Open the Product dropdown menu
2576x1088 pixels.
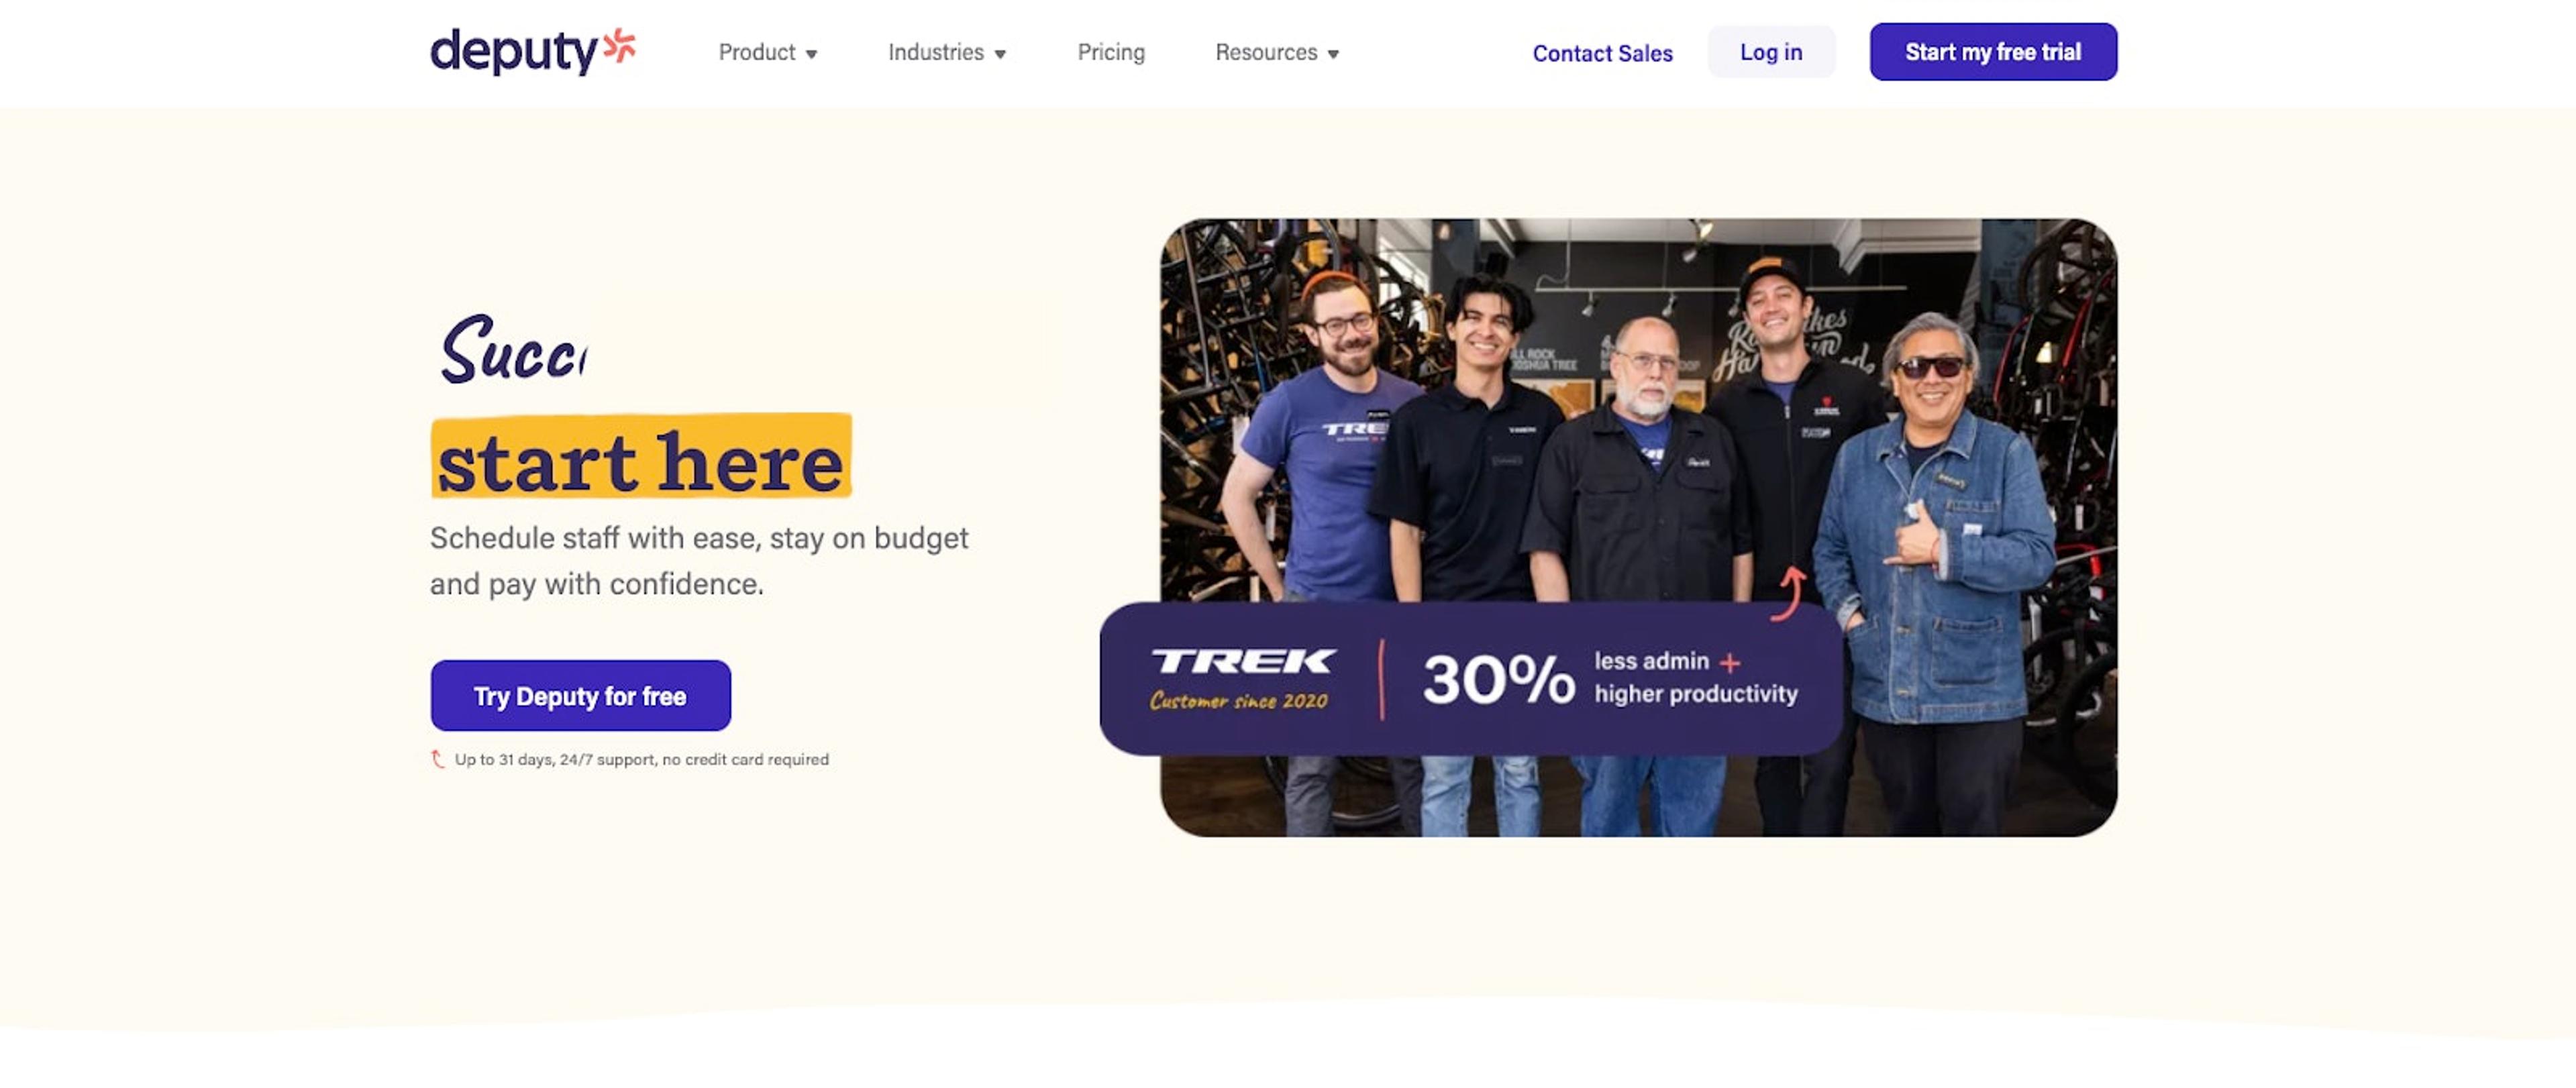(x=767, y=52)
